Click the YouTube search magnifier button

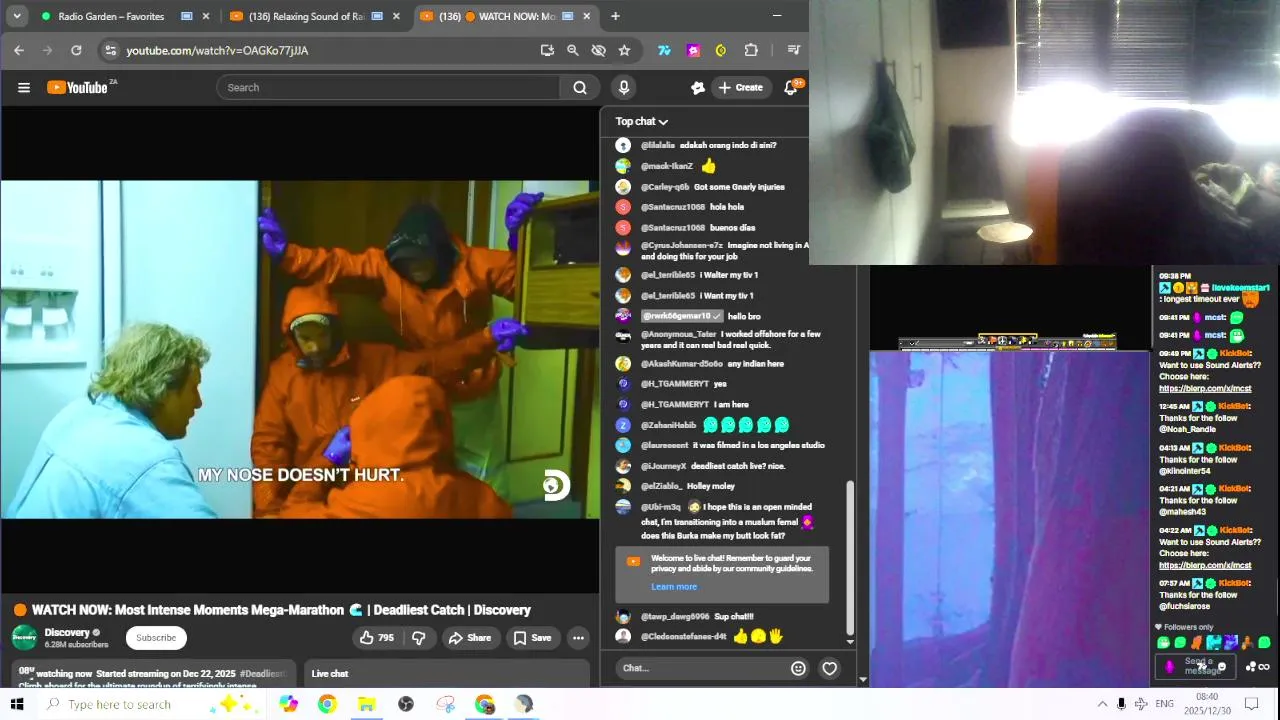pos(580,87)
